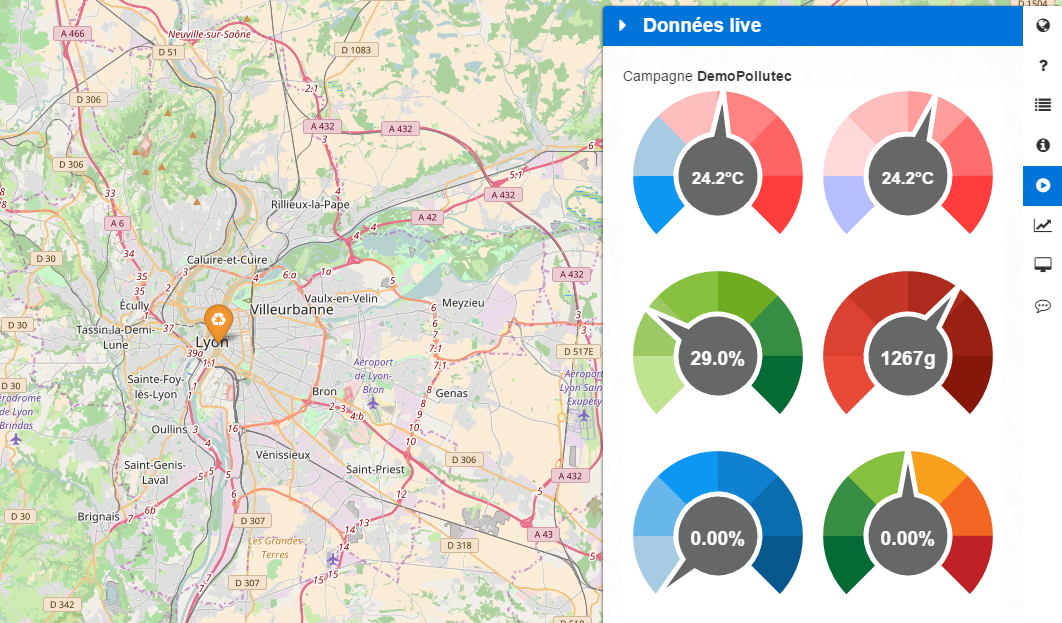
Task: Click the airplane icon at Aéroport de Lyon-Bron
Action: 373,402
